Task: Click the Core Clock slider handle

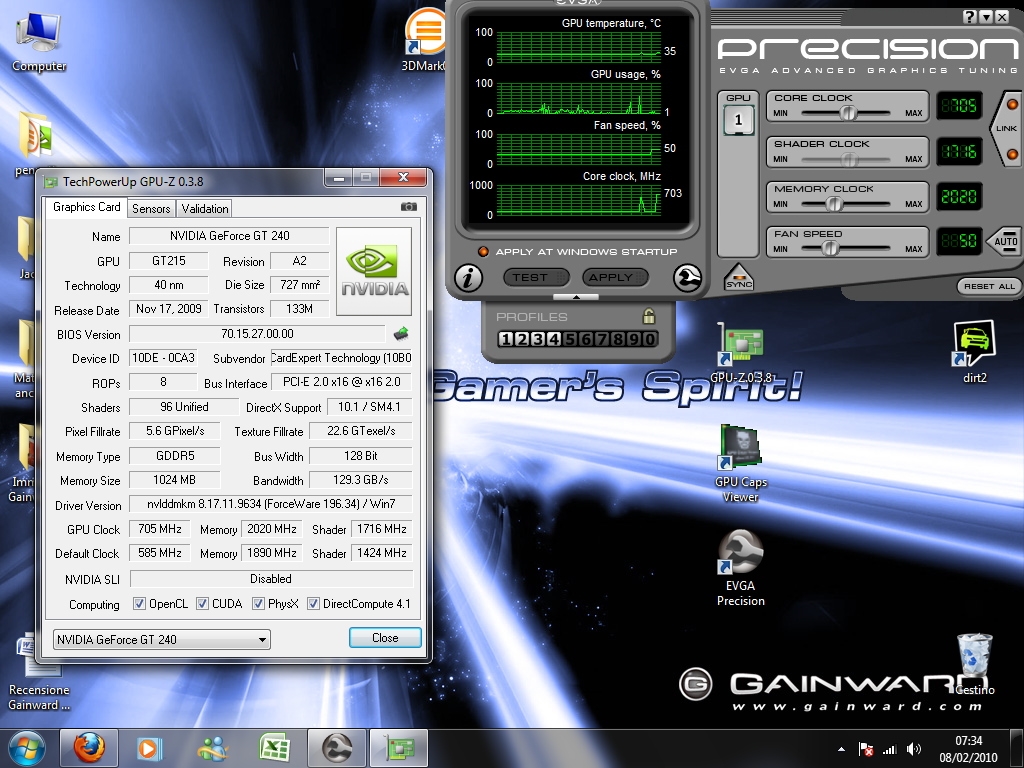Action: (848, 113)
